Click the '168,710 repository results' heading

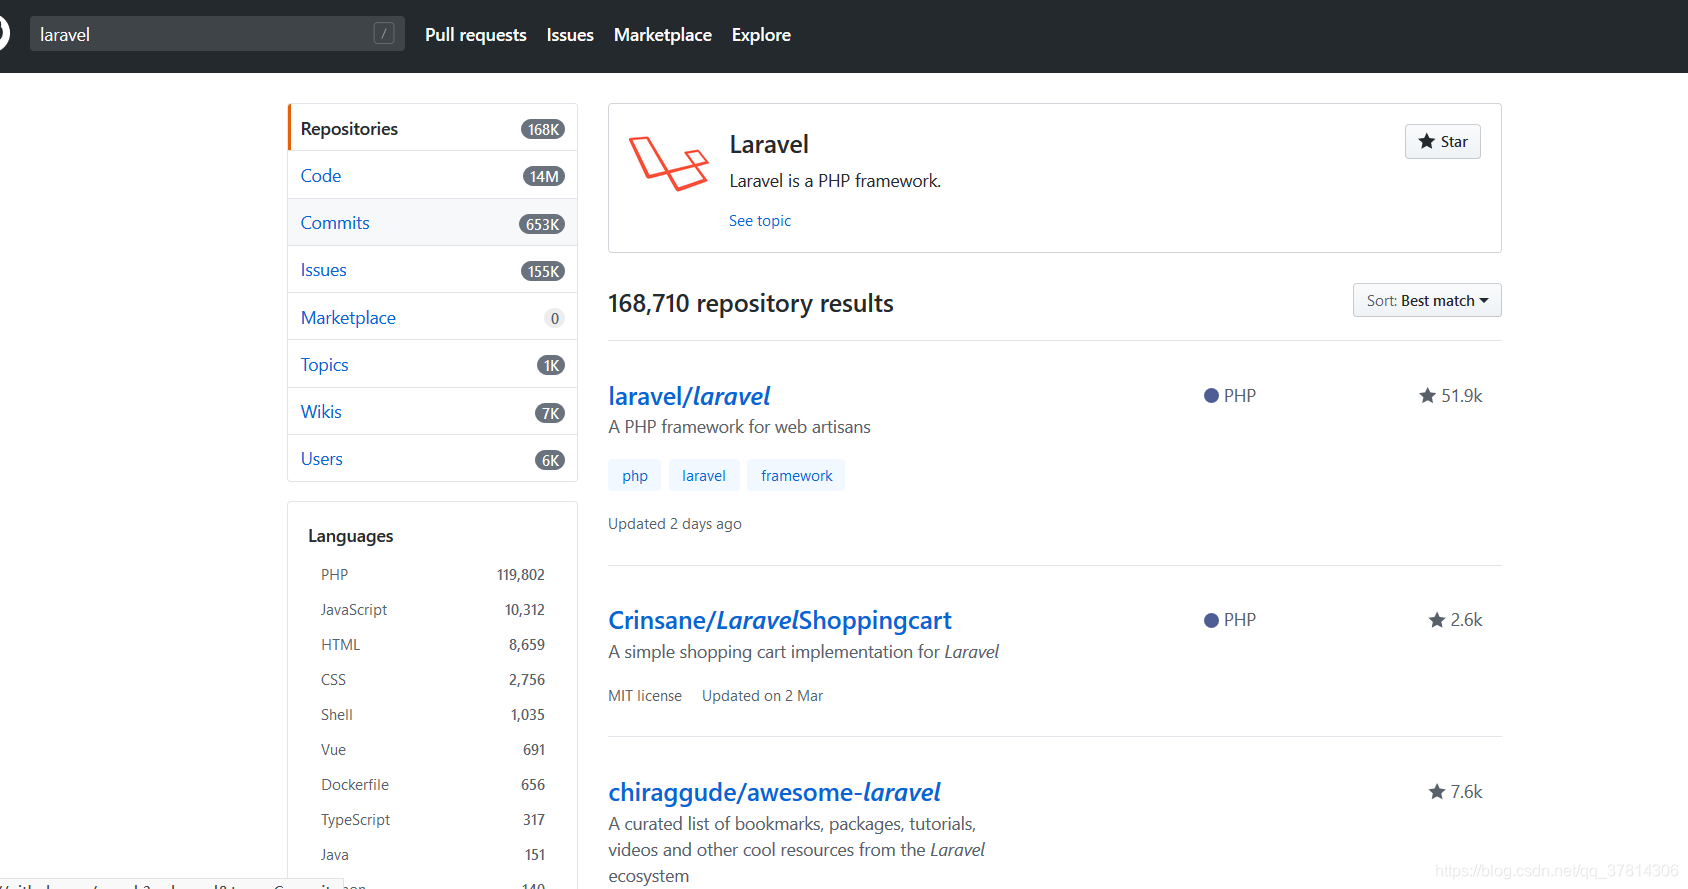751,303
